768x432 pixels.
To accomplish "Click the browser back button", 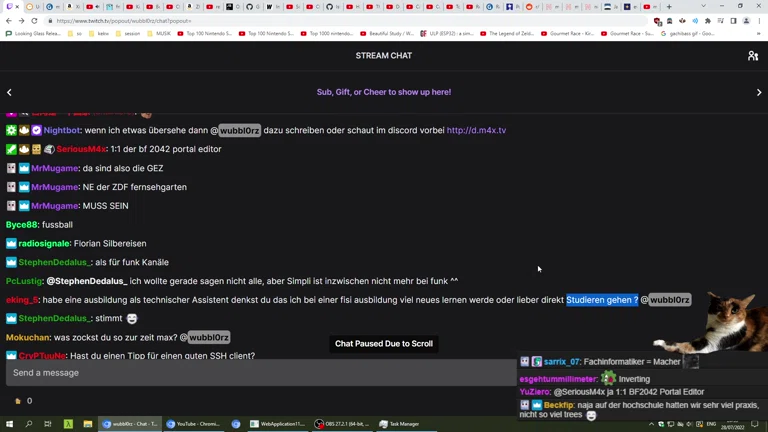I will pyautogui.click(x=9, y=21).
